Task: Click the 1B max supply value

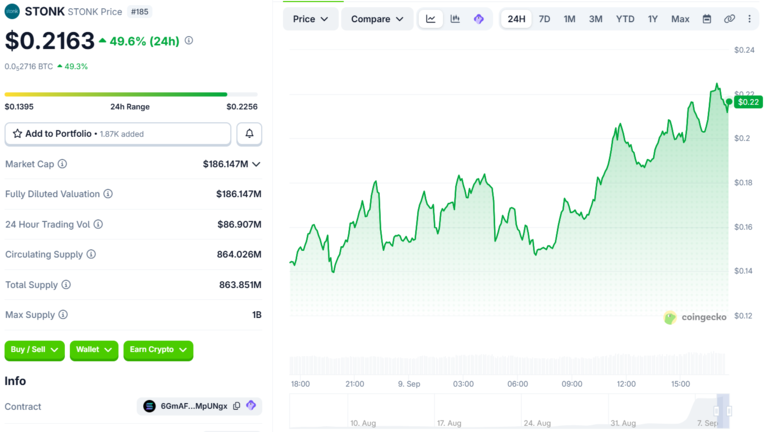Action: click(257, 314)
